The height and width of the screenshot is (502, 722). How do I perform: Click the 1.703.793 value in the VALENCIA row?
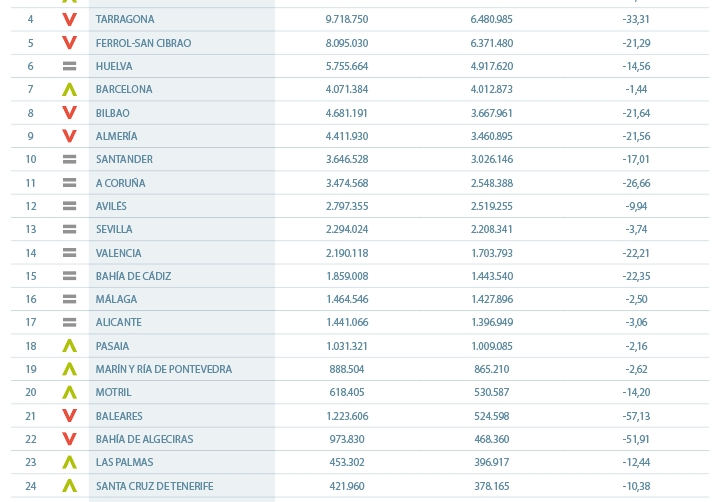click(x=492, y=253)
